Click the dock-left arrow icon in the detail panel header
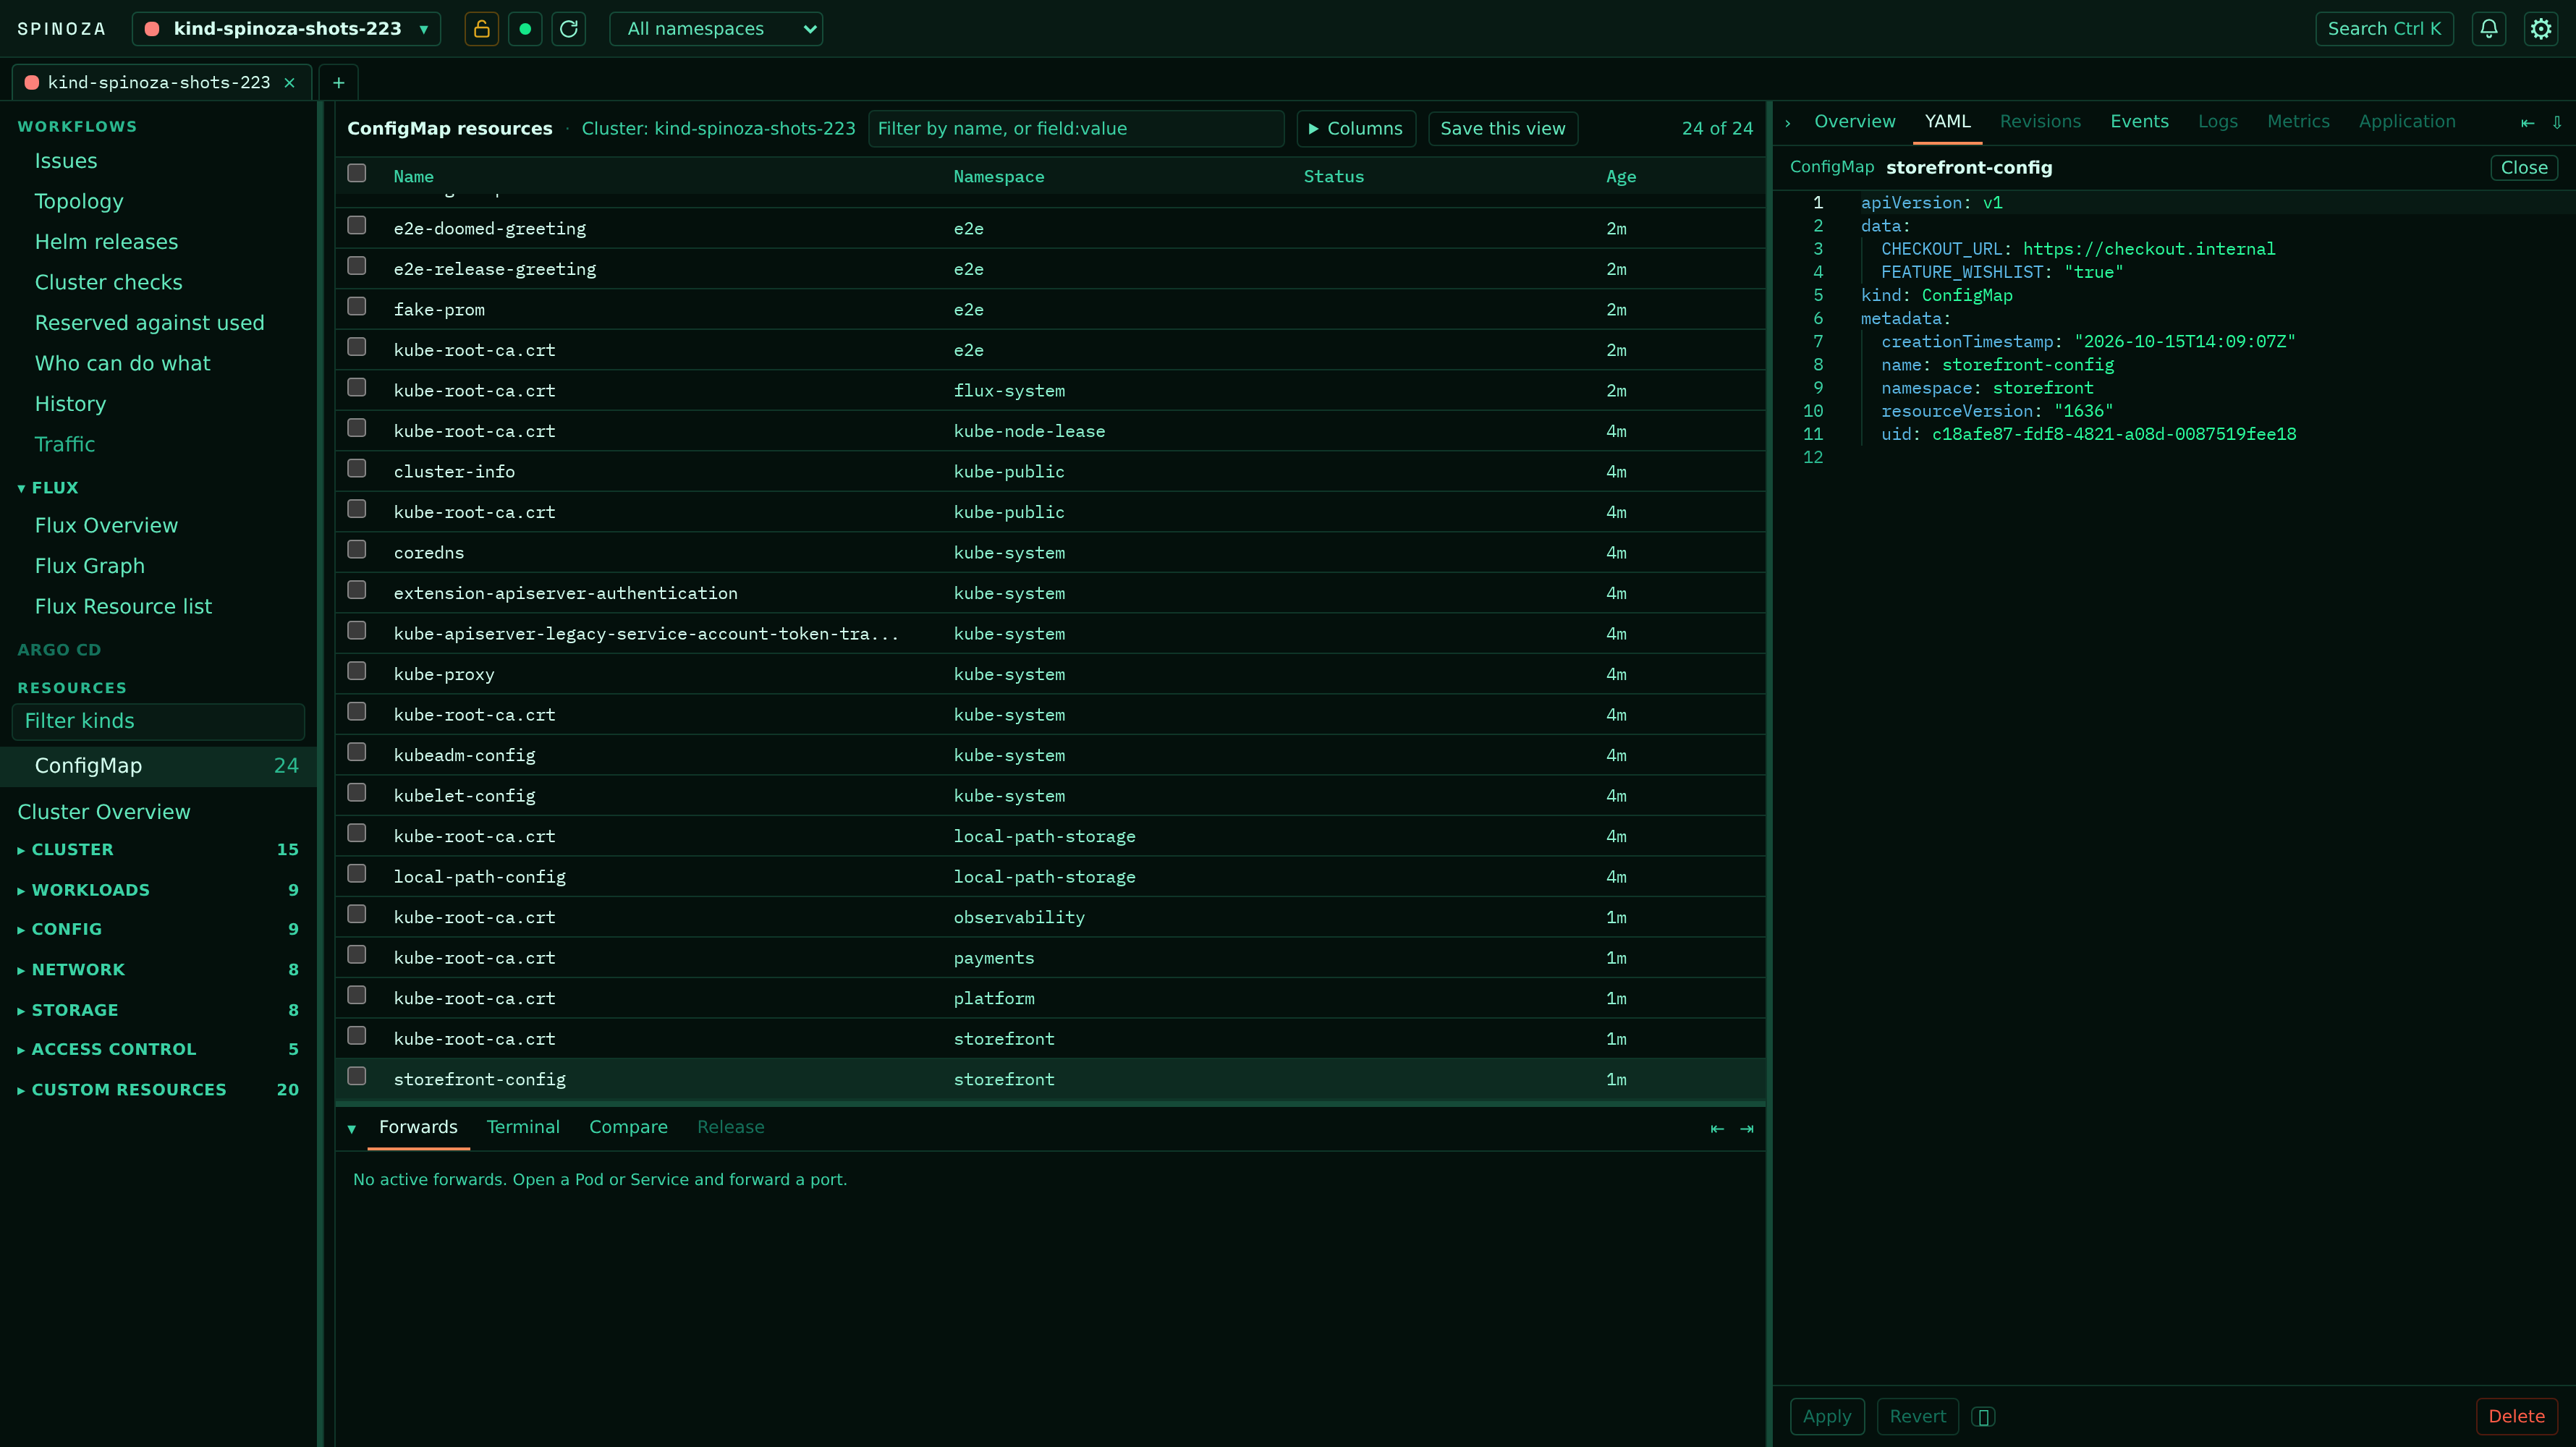Viewport: 2576px width, 1447px height. (x=2528, y=122)
